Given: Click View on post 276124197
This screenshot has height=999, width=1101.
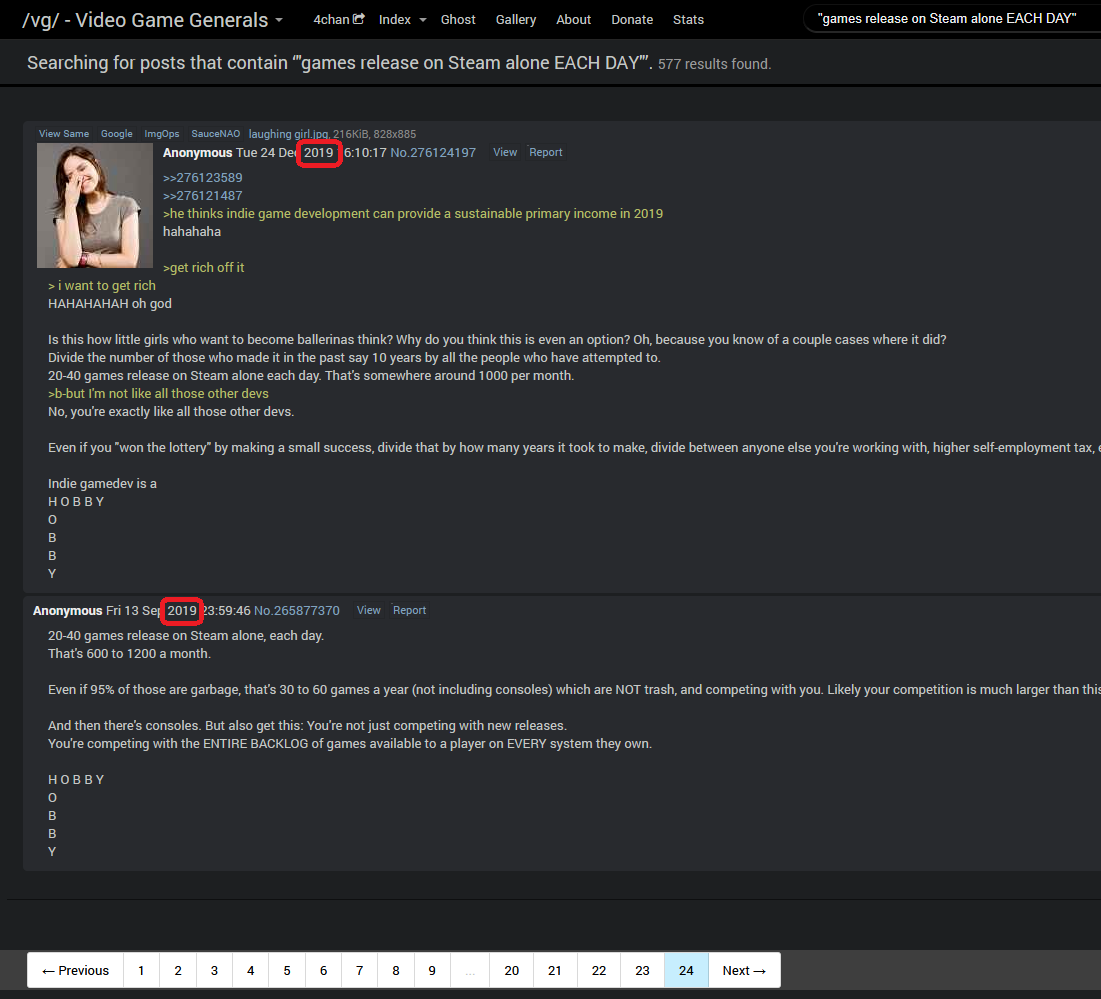Looking at the screenshot, I should point(505,152).
